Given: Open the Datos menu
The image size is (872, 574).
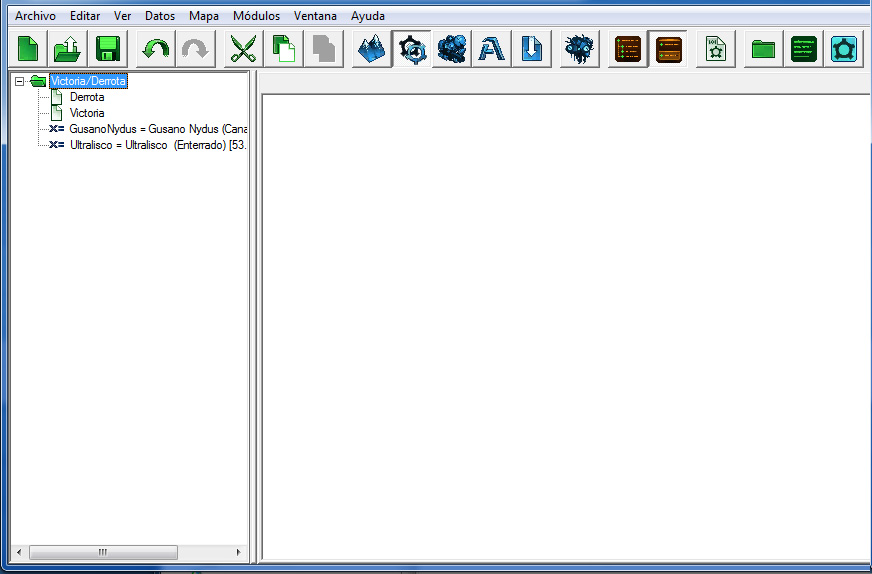Looking at the screenshot, I should (x=160, y=16).
